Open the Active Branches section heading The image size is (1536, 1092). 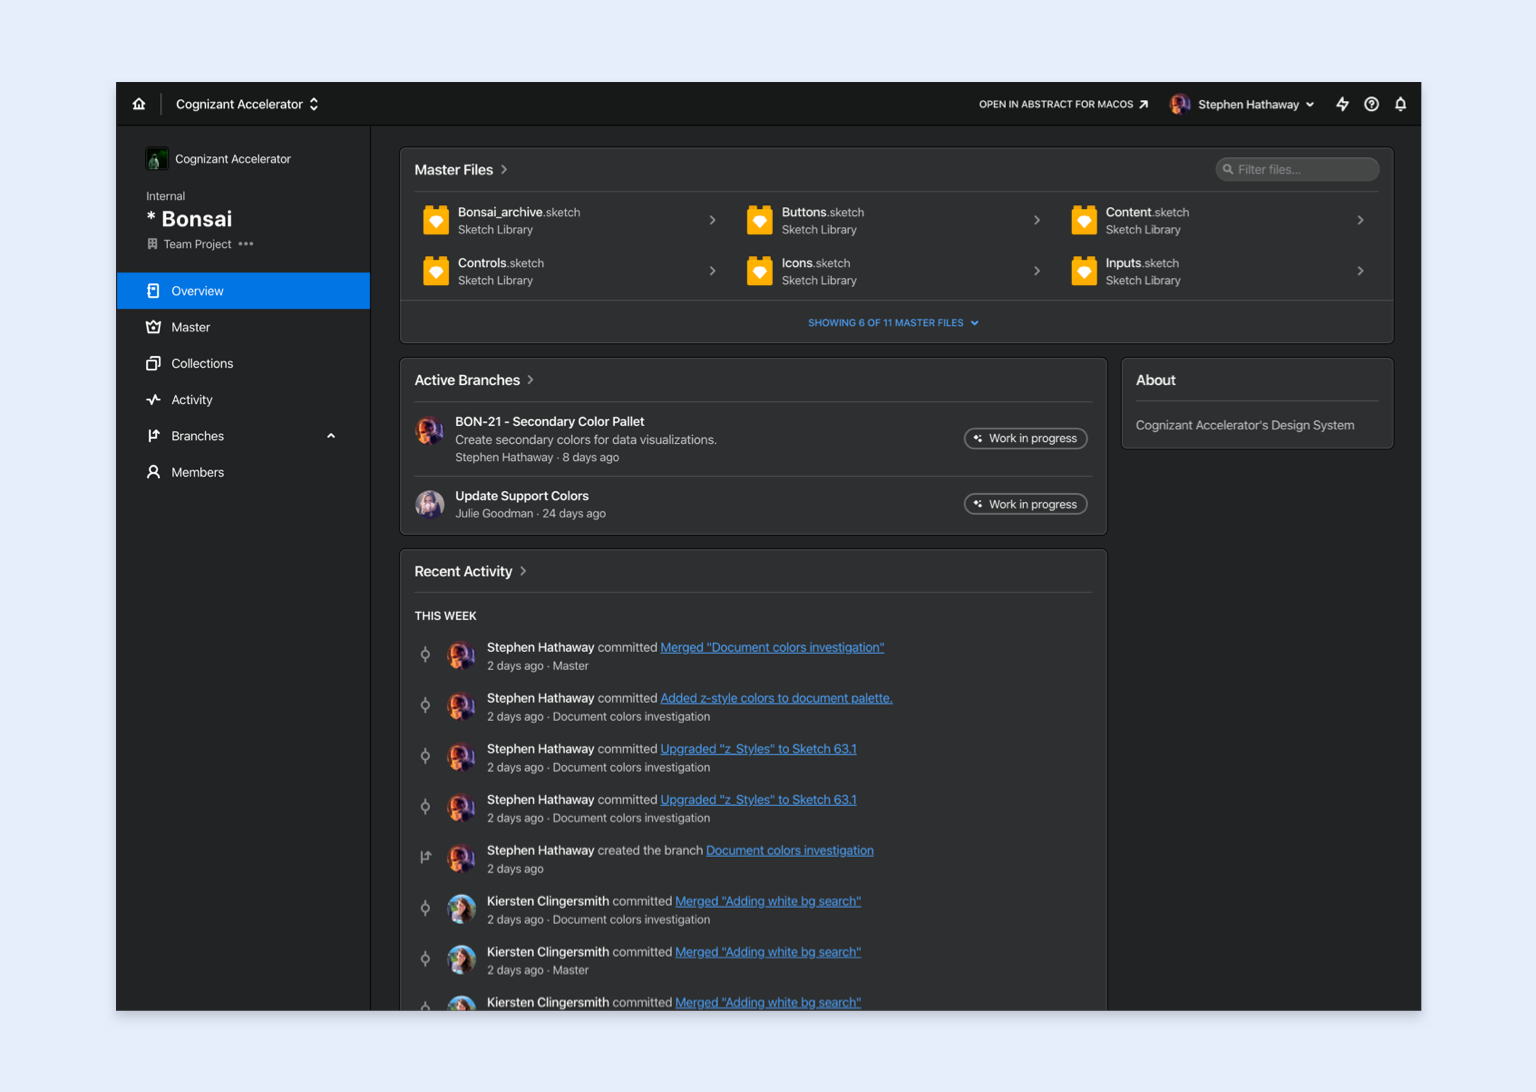[474, 380]
